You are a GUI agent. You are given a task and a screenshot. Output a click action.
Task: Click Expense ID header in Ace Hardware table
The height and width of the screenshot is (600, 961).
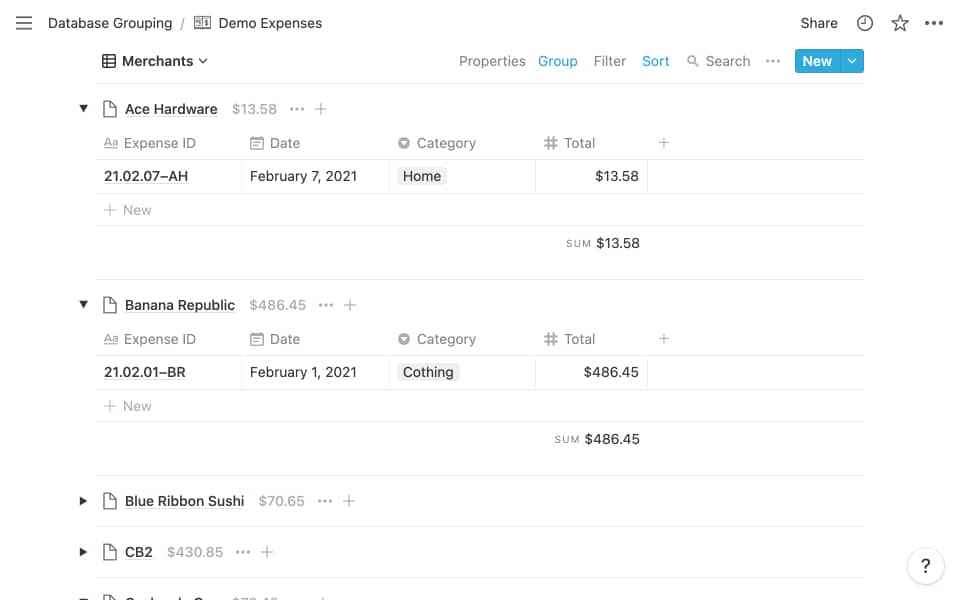[150, 143]
